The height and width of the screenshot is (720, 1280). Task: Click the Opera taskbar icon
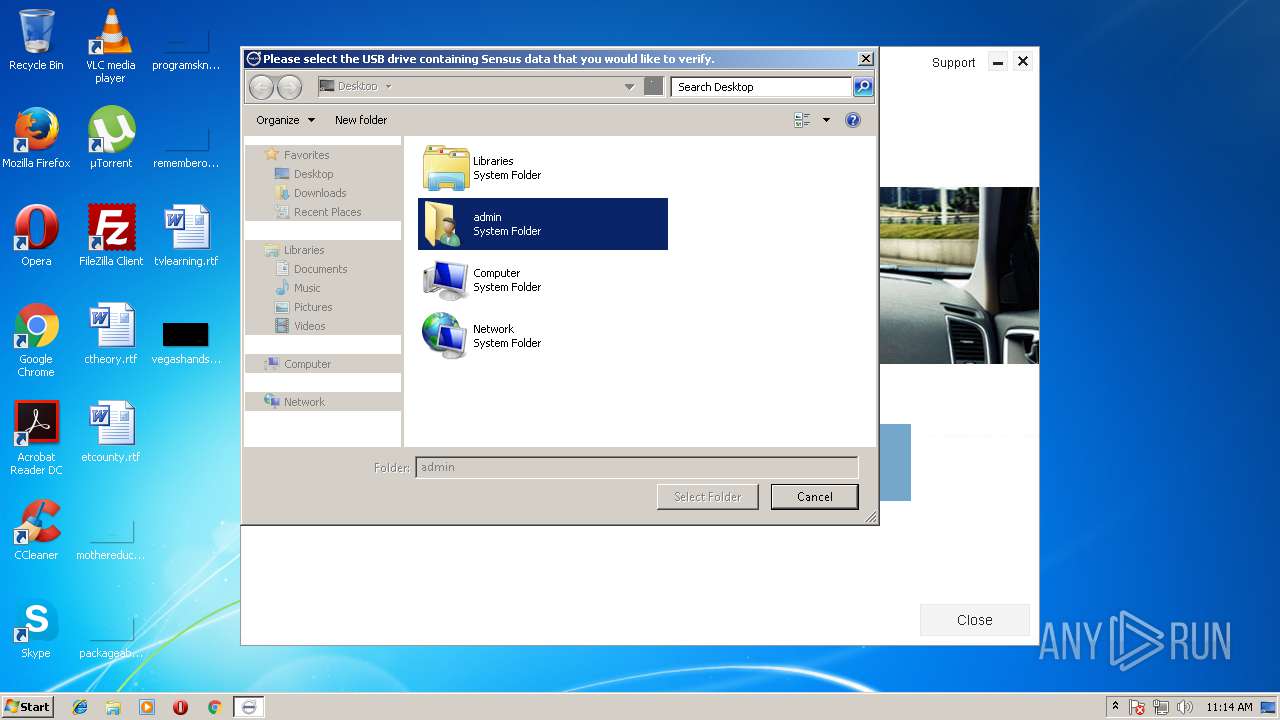(x=181, y=707)
